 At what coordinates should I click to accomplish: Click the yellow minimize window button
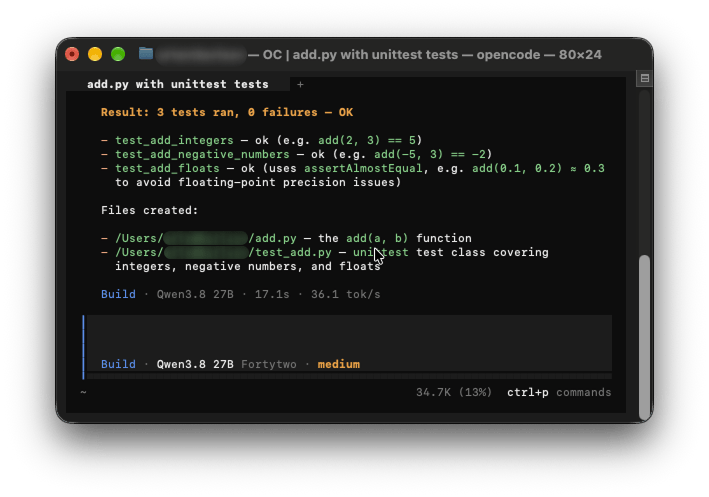tap(95, 54)
